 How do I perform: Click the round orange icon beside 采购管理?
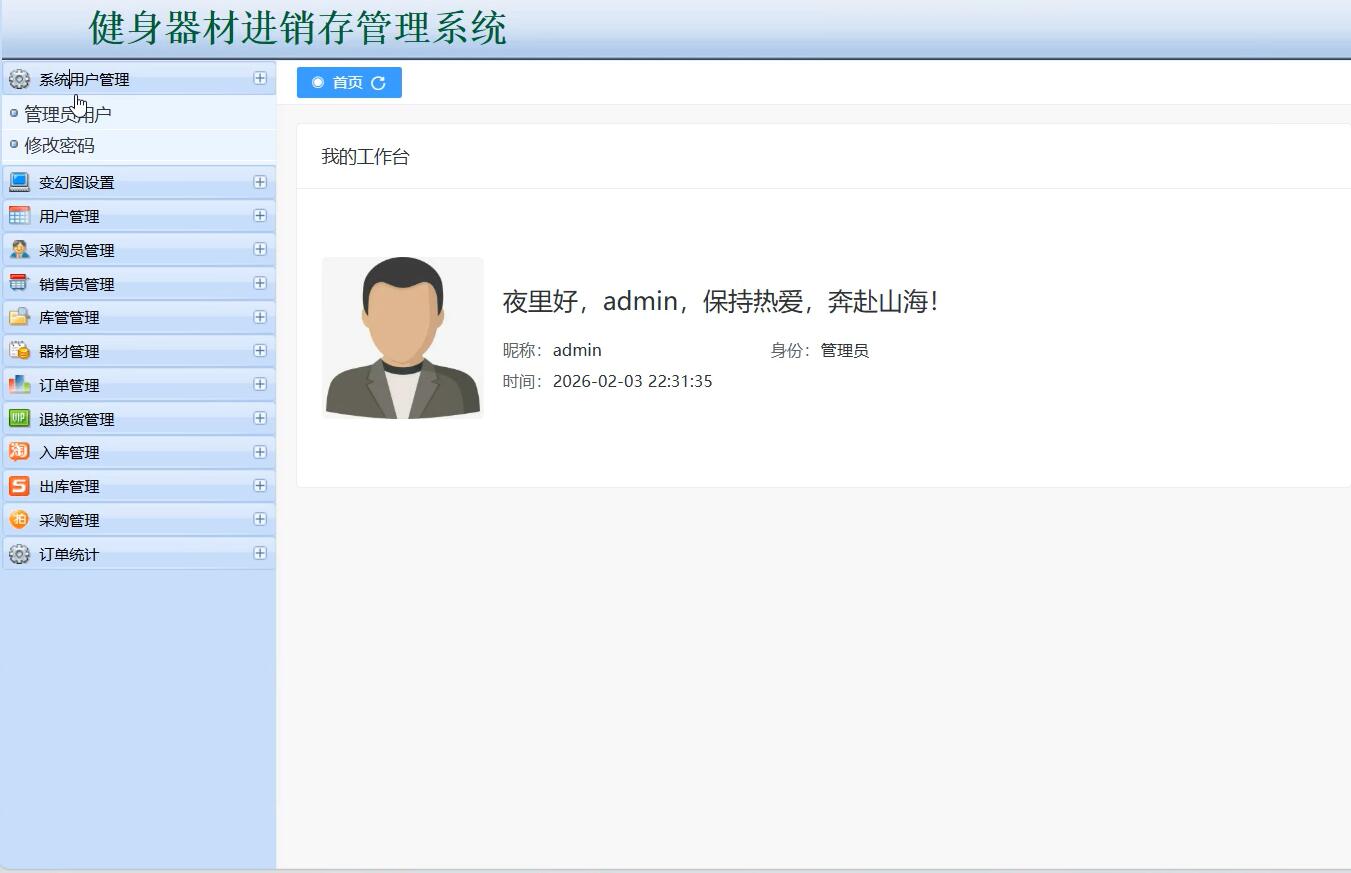tap(19, 520)
